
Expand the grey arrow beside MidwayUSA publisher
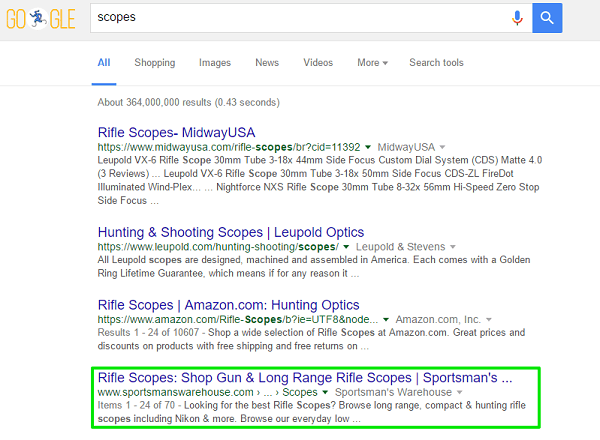click(x=442, y=147)
